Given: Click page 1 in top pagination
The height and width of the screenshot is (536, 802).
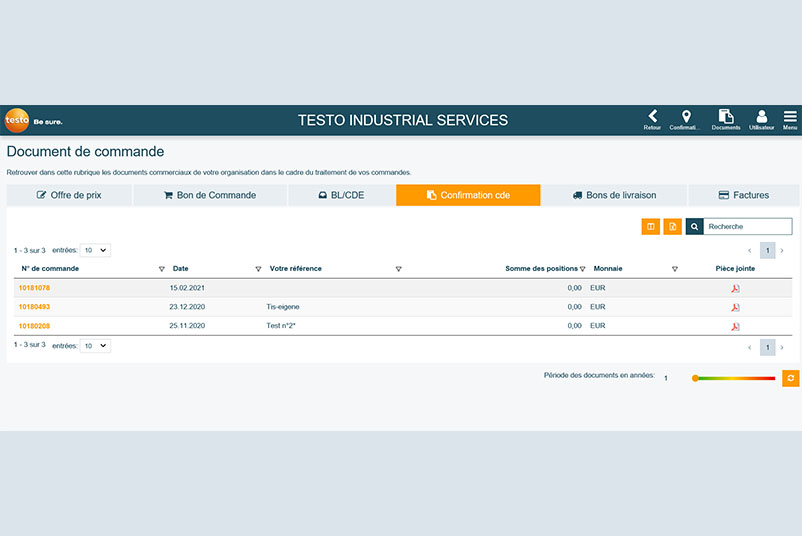Looking at the screenshot, I should (x=767, y=250).
